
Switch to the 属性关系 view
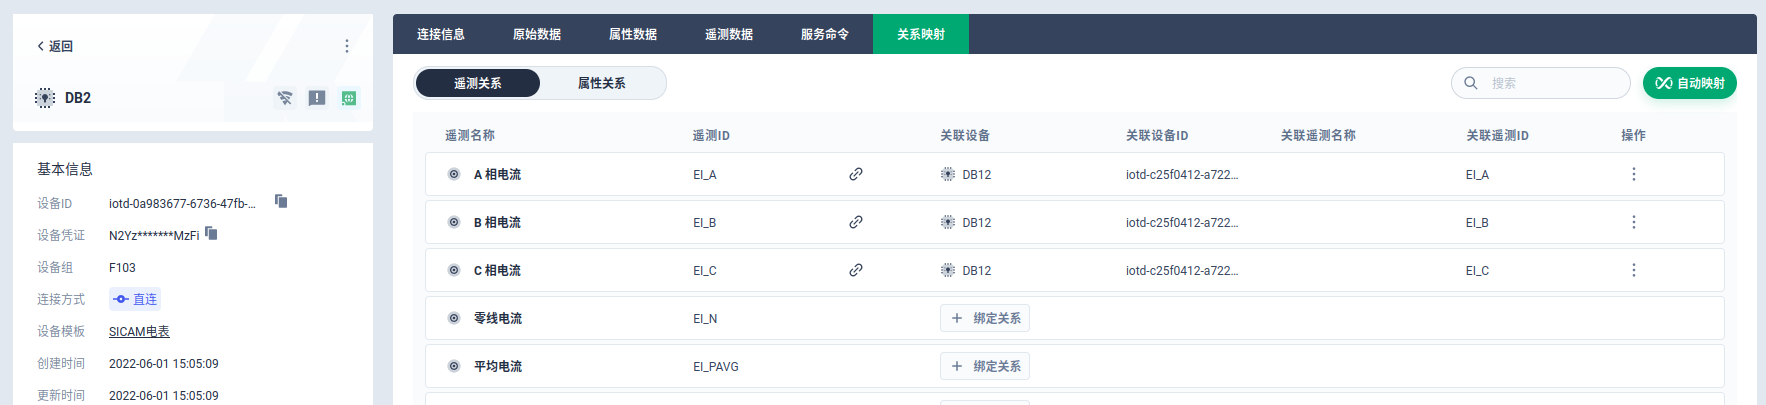coord(602,83)
